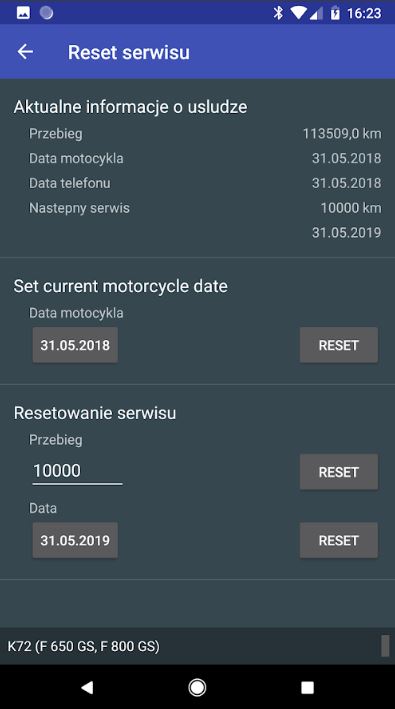Tap Android home circle button
Image resolution: width=395 pixels, height=709 pixels.
tap(198, 687)
